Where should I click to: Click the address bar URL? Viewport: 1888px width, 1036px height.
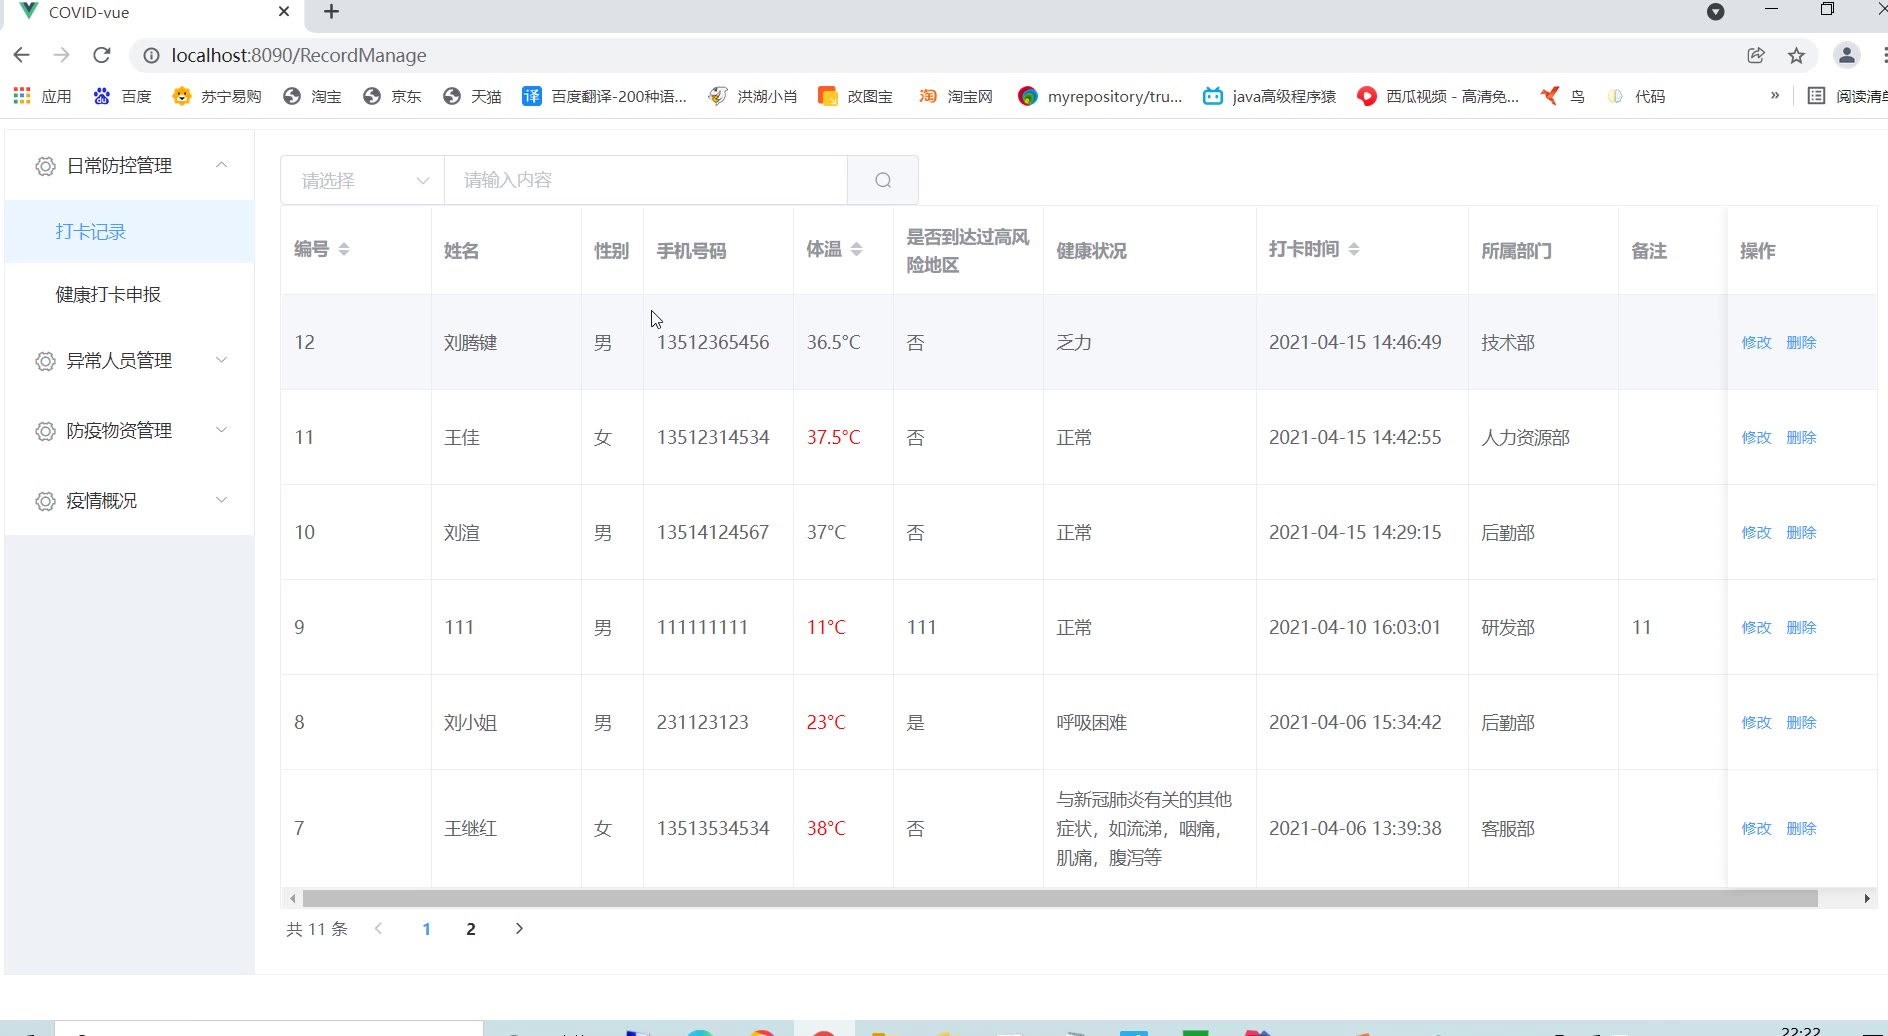299,55
